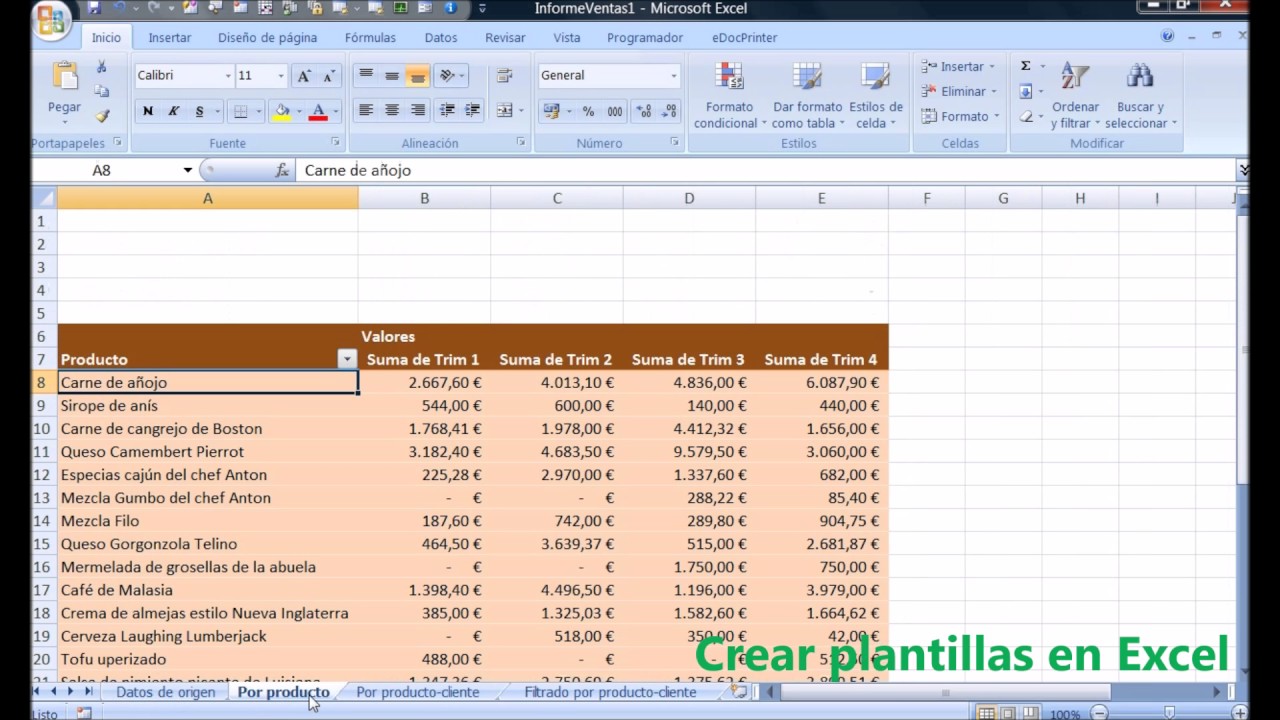Screen dimensions: 1280x720
Task: Align text to the left
Action: (366, 110)
